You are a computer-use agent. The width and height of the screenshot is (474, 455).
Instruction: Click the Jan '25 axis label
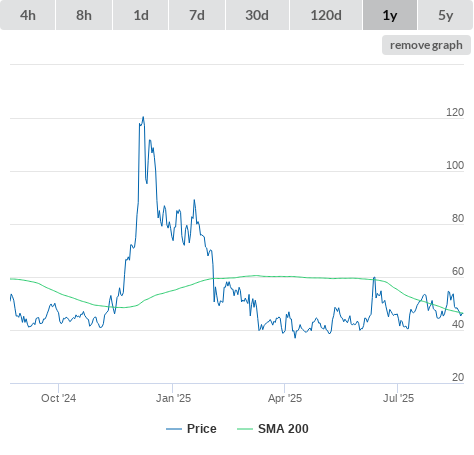coord(173,398)
